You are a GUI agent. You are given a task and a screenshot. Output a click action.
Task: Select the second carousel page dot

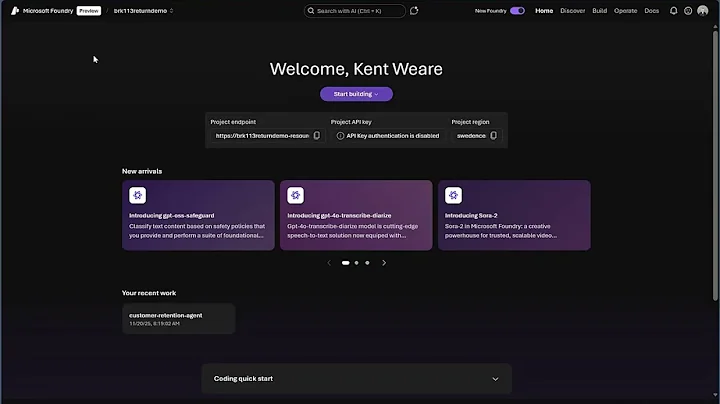[356, 263]
